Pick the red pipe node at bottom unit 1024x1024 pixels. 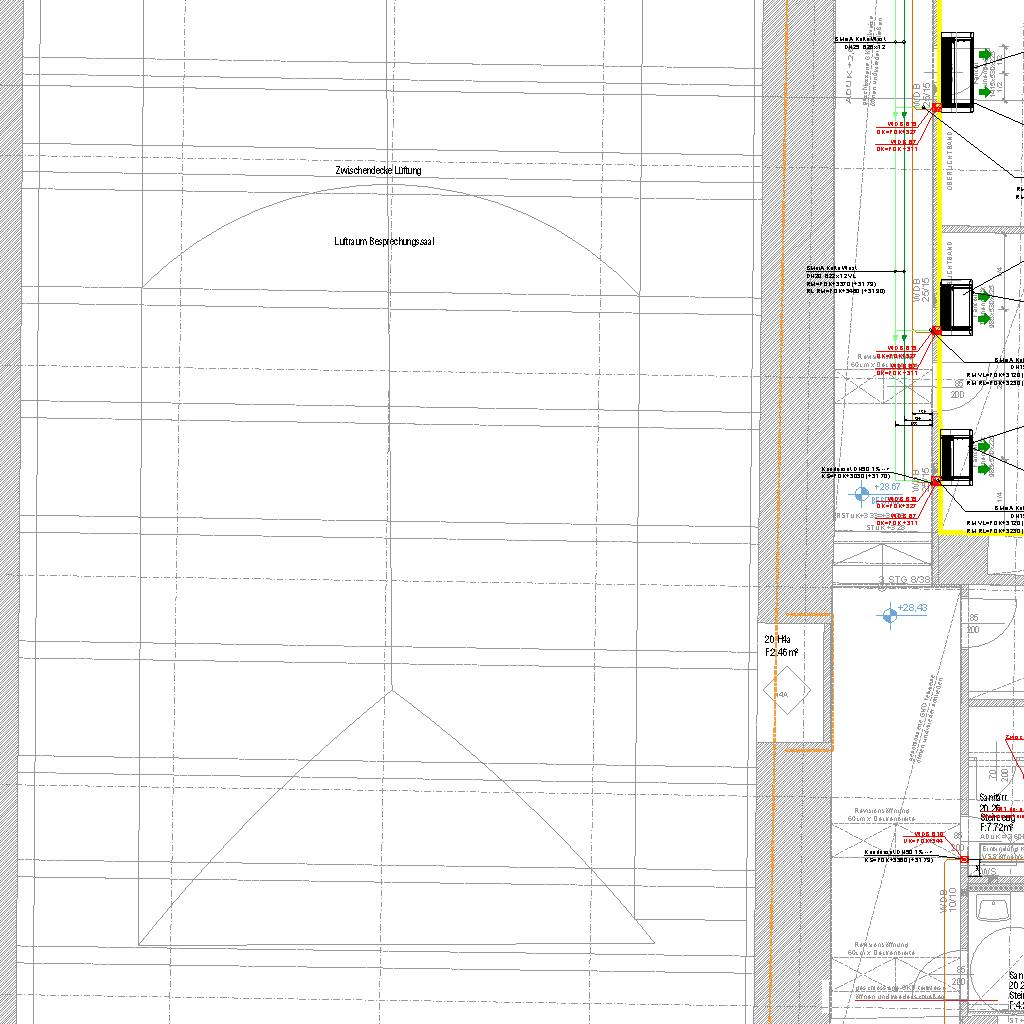(x=937, y=481)
